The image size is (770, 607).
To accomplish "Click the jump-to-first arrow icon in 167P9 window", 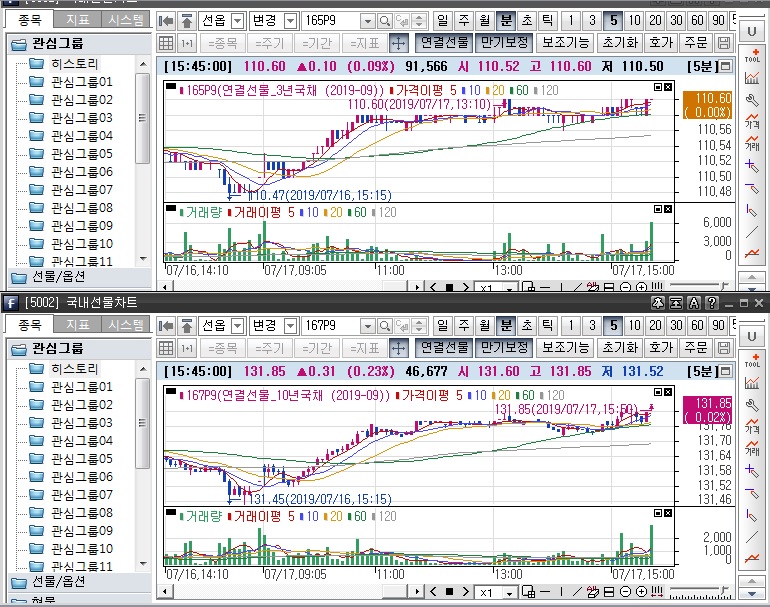I will 166,326.
